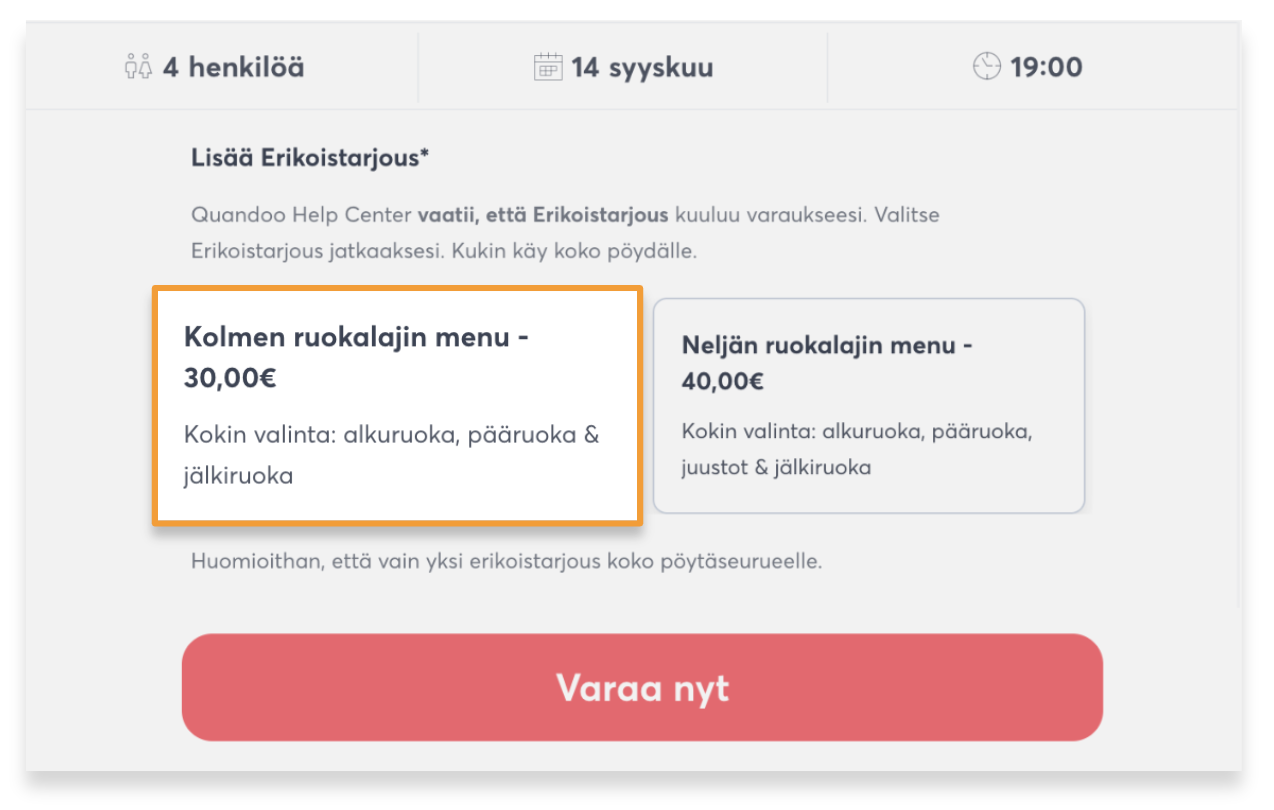Select the Neljän ruokalajin menu offer card

[x=868, y=405]
